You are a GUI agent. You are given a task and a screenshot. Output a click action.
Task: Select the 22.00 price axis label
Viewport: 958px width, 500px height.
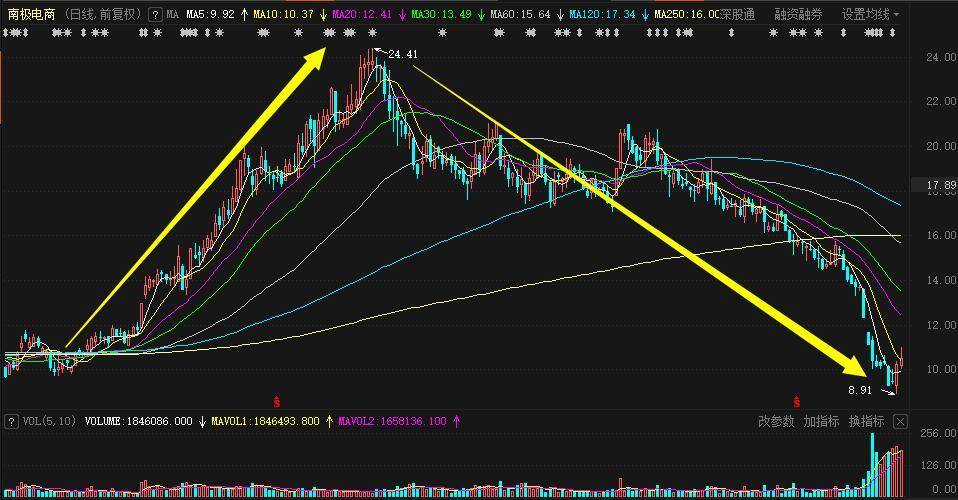941,101
